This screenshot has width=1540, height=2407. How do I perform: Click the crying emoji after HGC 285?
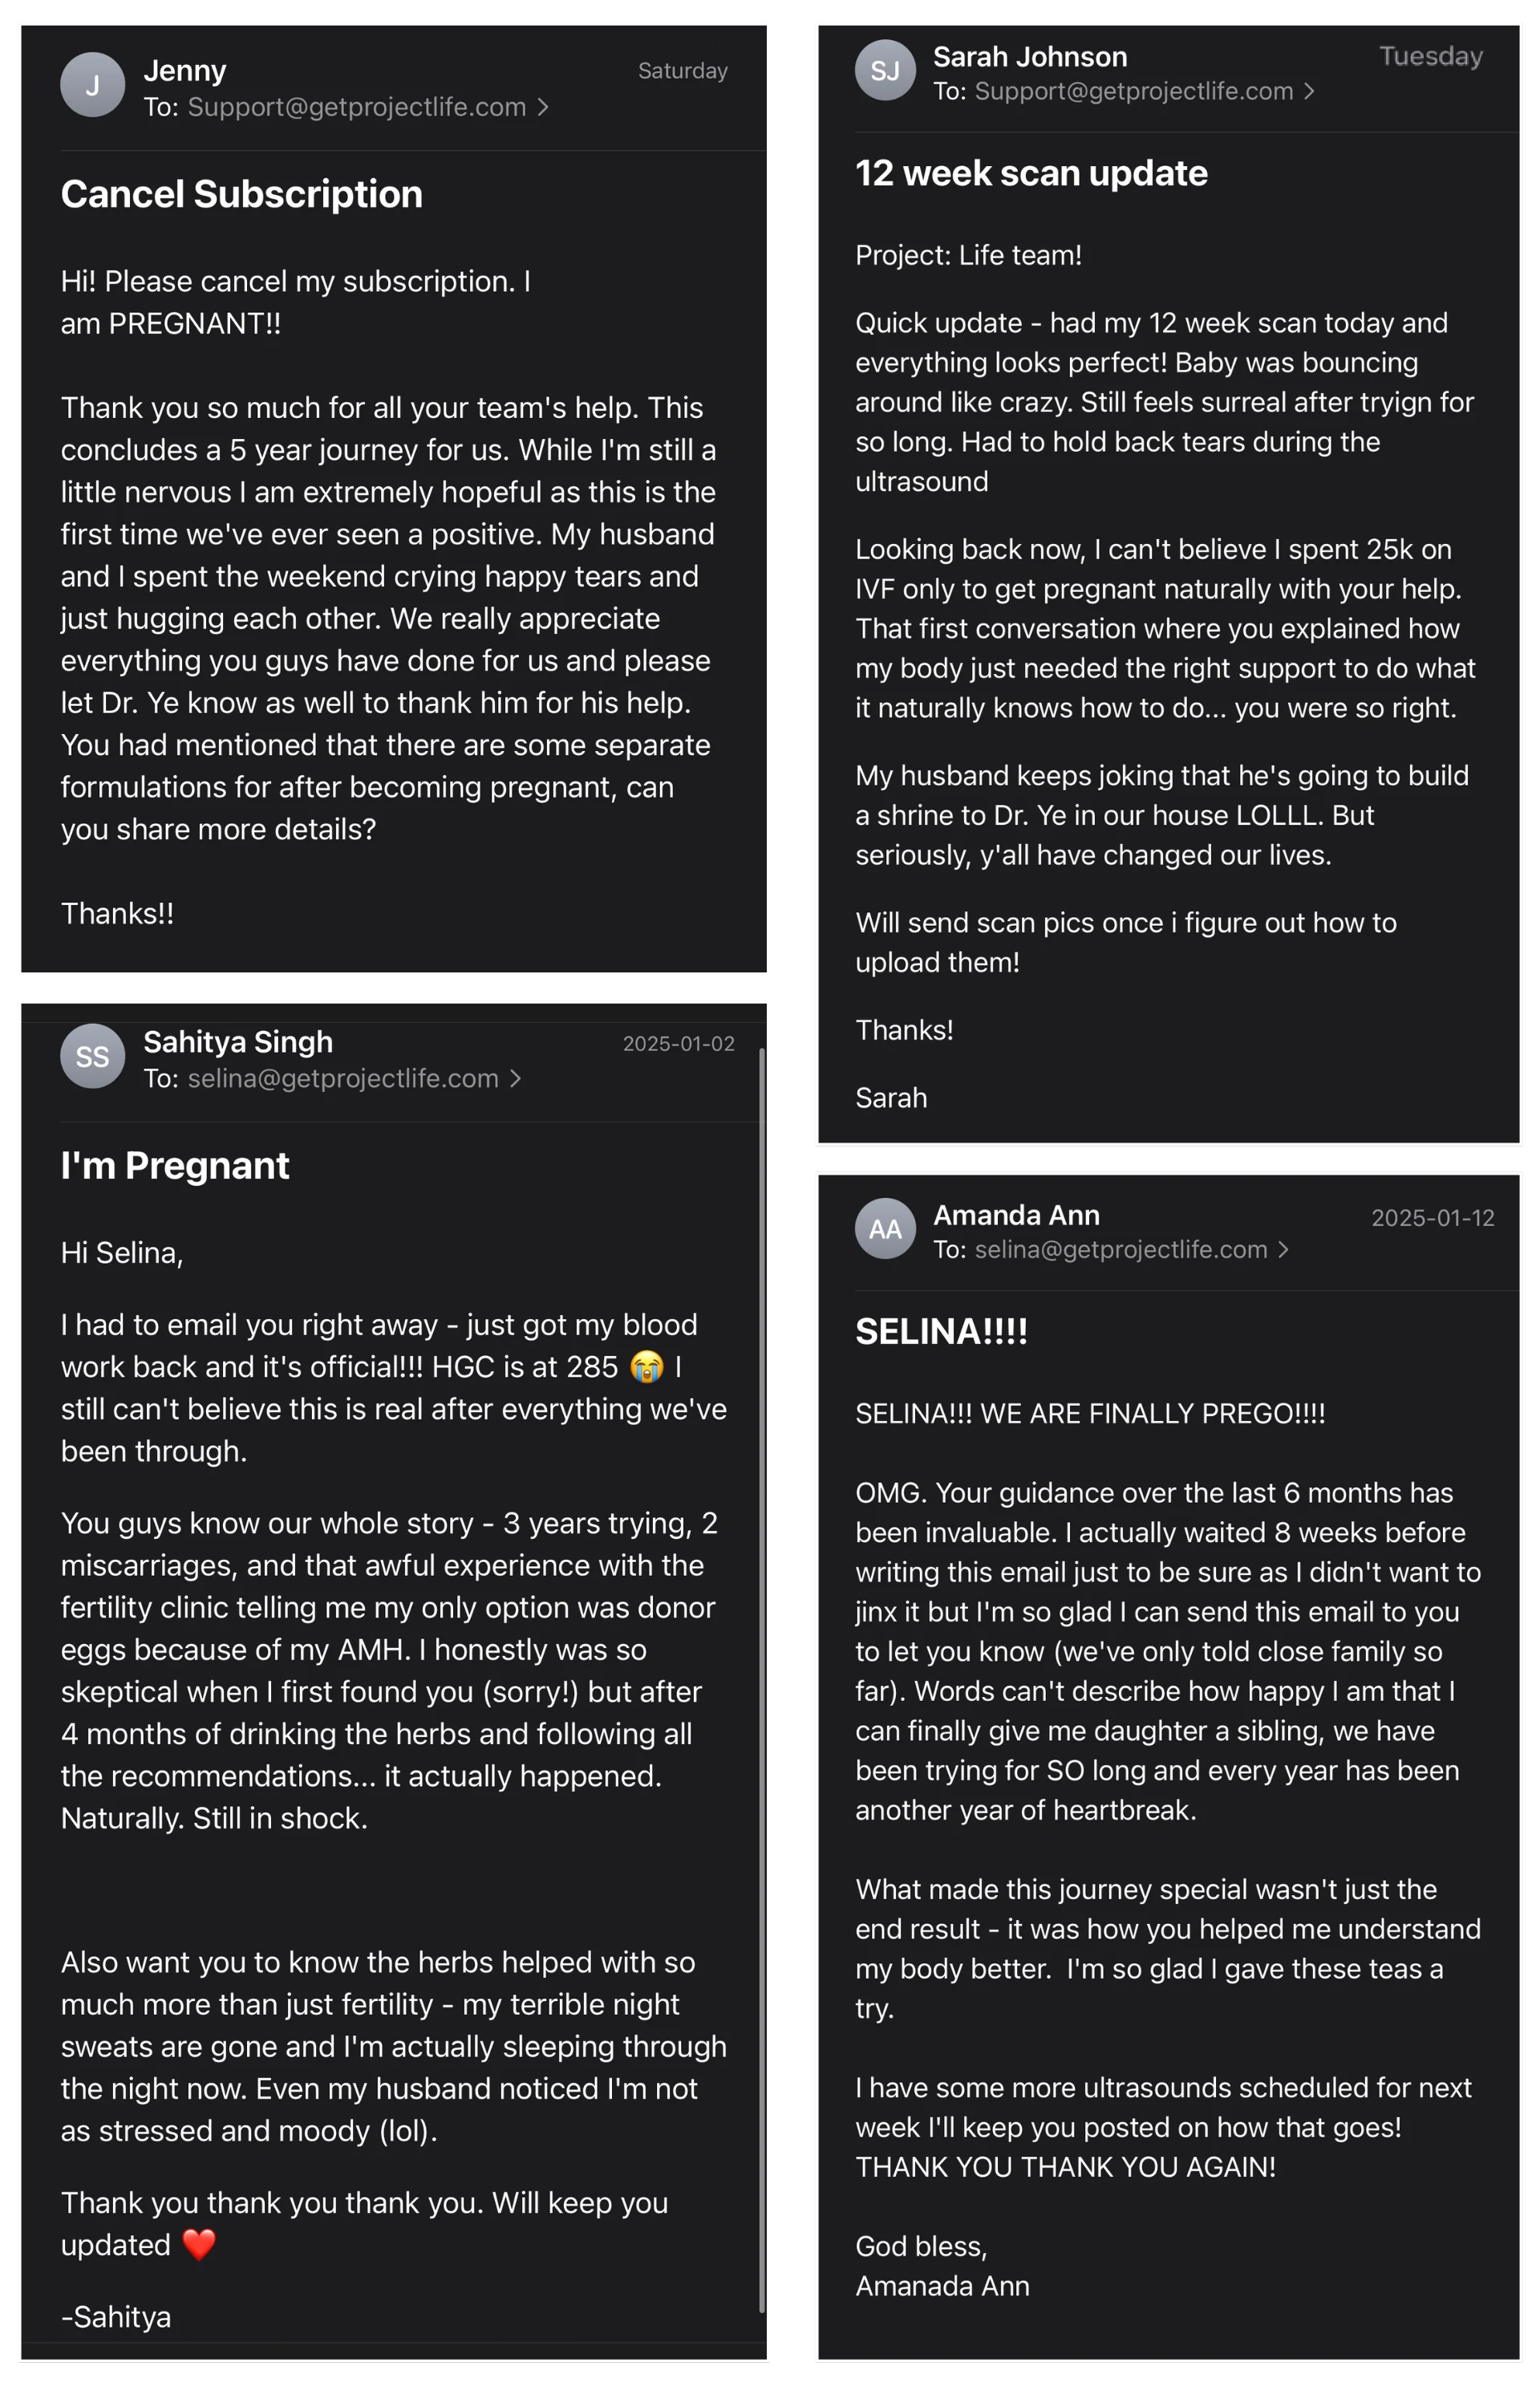(647, 1366)
